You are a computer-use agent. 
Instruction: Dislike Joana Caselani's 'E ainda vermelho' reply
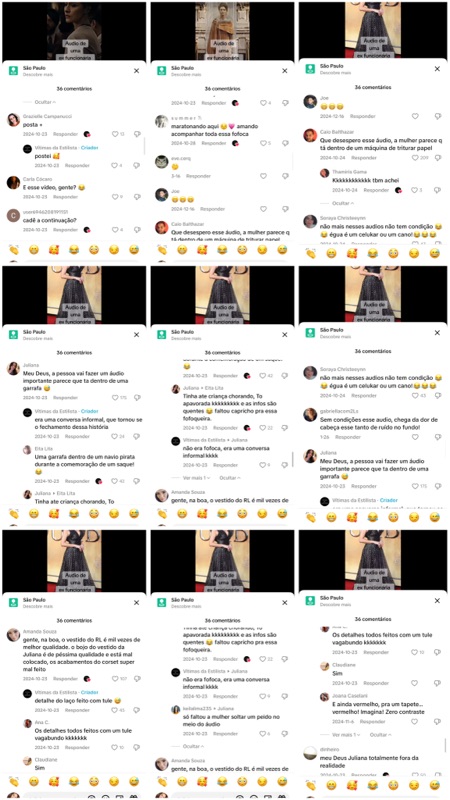(438, 722)
